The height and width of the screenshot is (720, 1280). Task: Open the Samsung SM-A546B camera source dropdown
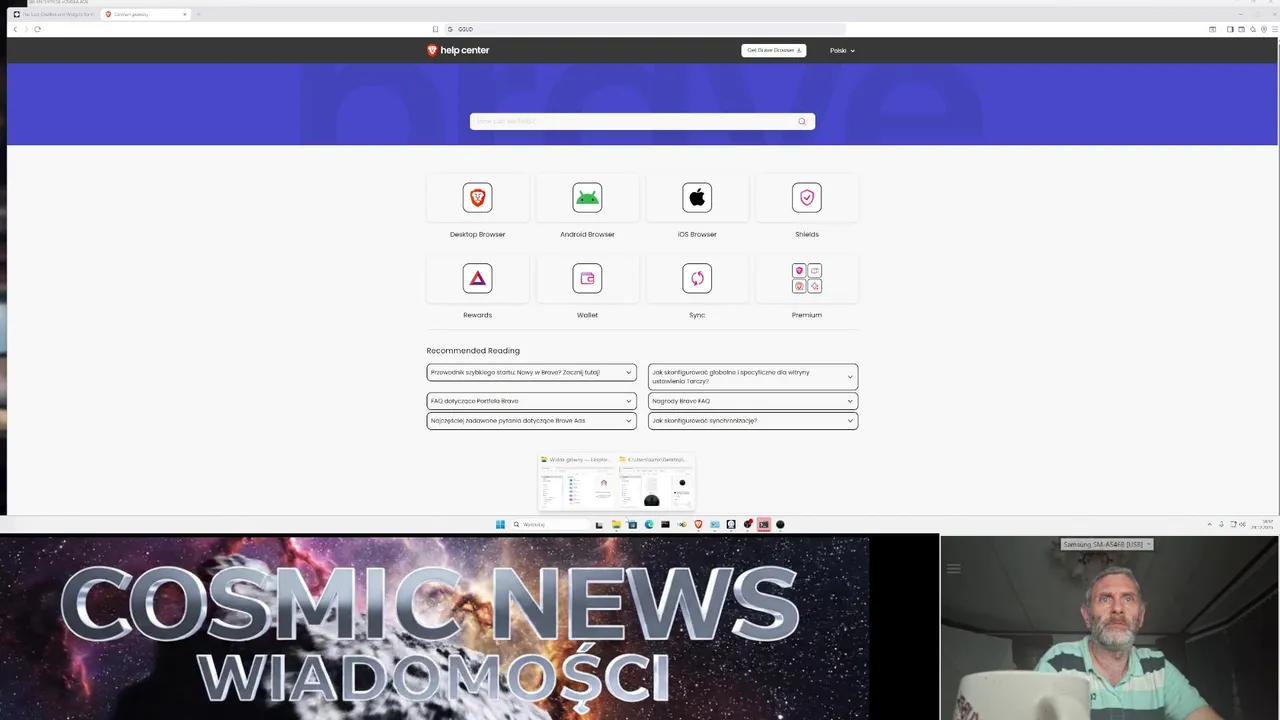click(x=1107, y=544)
